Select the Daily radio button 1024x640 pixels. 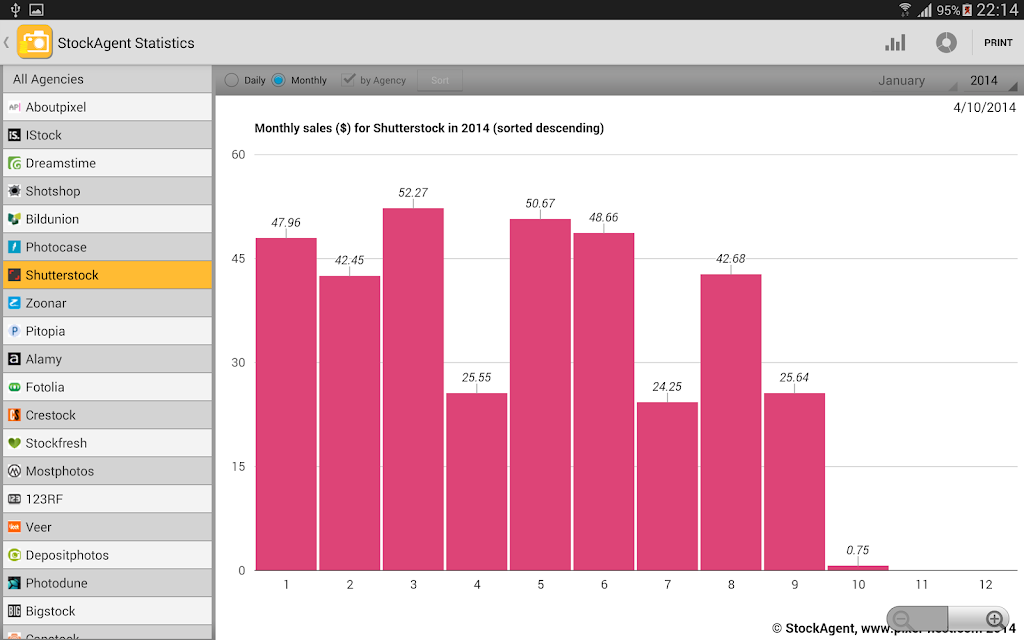pyautogui.click(x=231, y=80)
